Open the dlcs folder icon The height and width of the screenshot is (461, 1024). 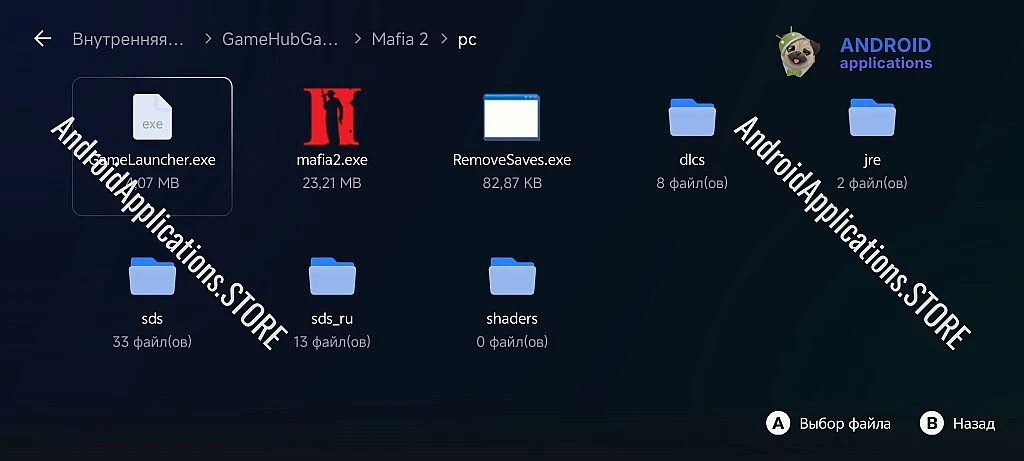coord(692,117)
